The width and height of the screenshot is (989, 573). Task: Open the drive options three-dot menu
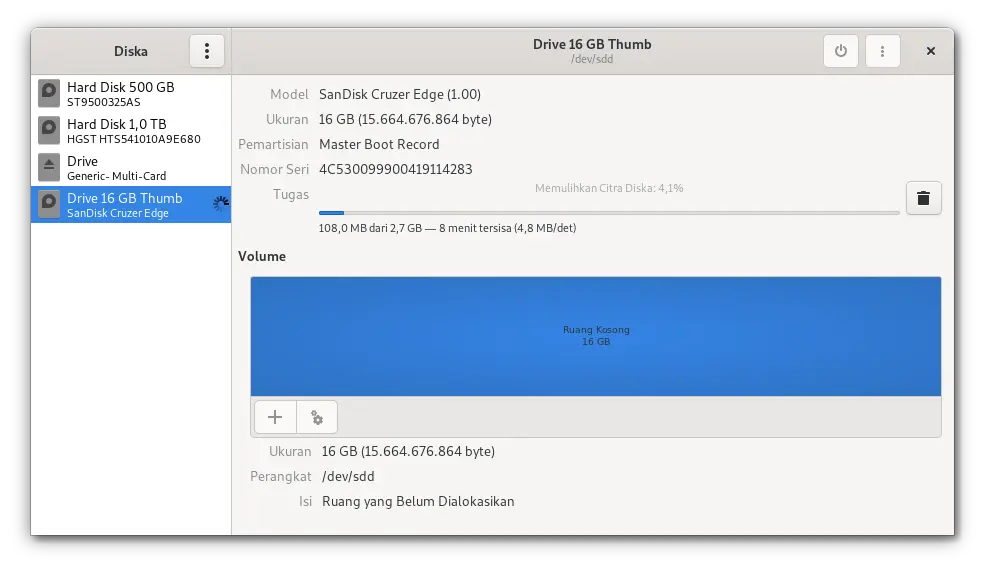click(882, 51)
